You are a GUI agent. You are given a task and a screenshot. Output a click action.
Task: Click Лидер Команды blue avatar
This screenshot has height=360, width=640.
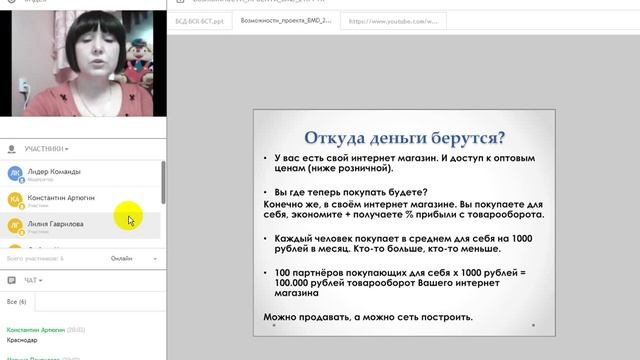pos(15,173)
